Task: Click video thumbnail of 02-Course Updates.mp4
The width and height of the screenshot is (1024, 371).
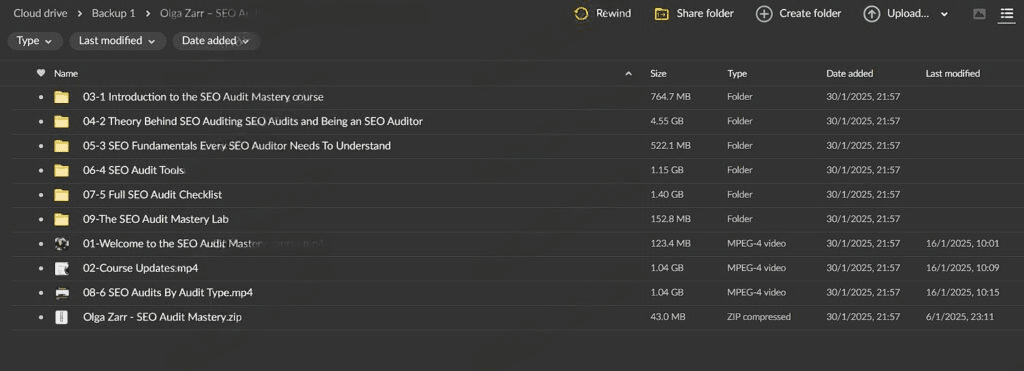Action: pos(61,268)
